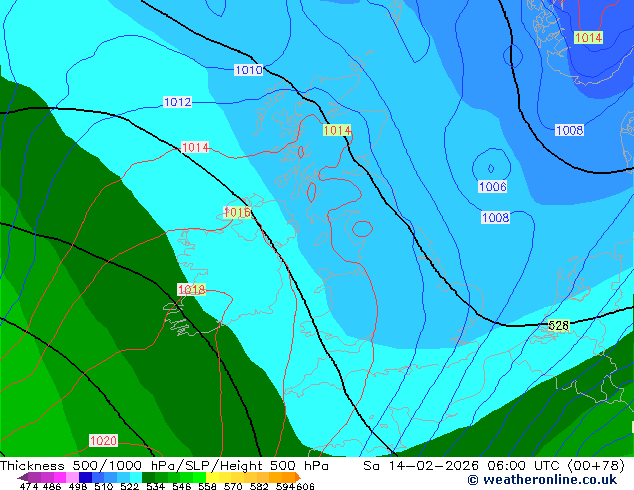Click the 'Sa 14-02-2026 06:00 UTC' timestamp

click(x=461, y=465)
